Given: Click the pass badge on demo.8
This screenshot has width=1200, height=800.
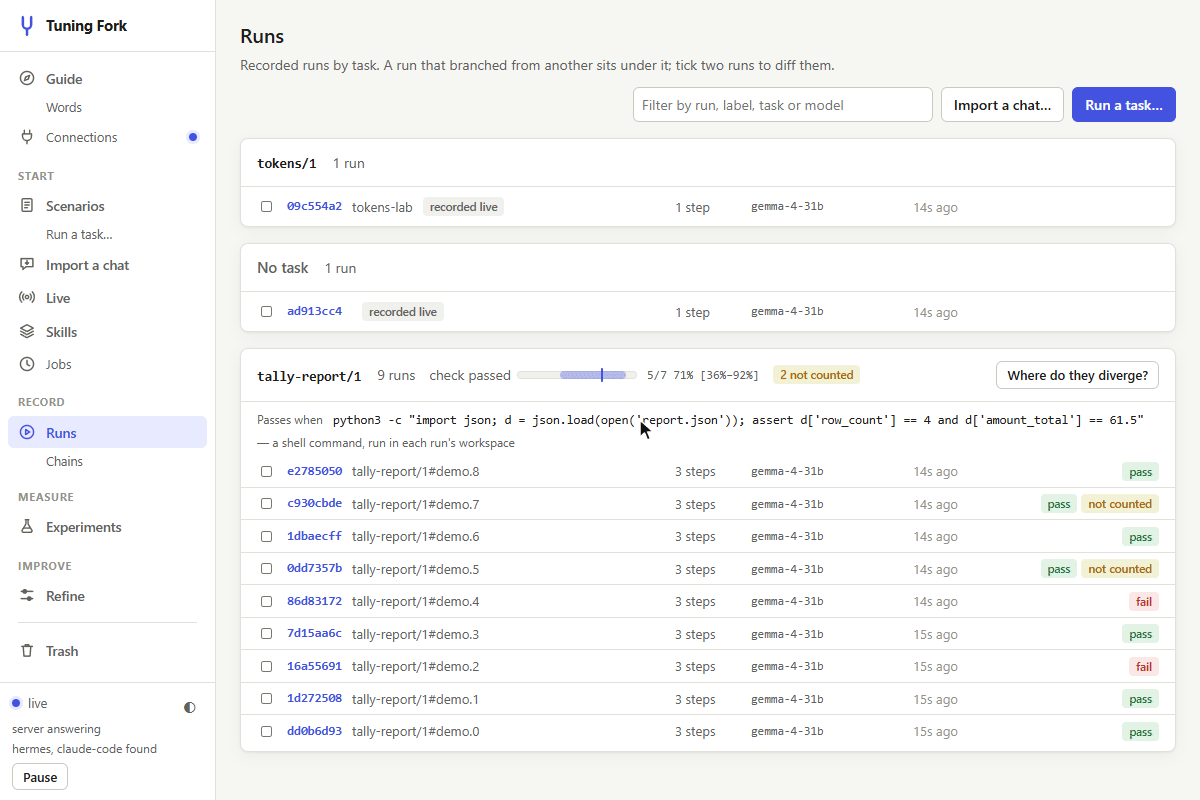Looking at the screenshot, I should click(1140, 472).
